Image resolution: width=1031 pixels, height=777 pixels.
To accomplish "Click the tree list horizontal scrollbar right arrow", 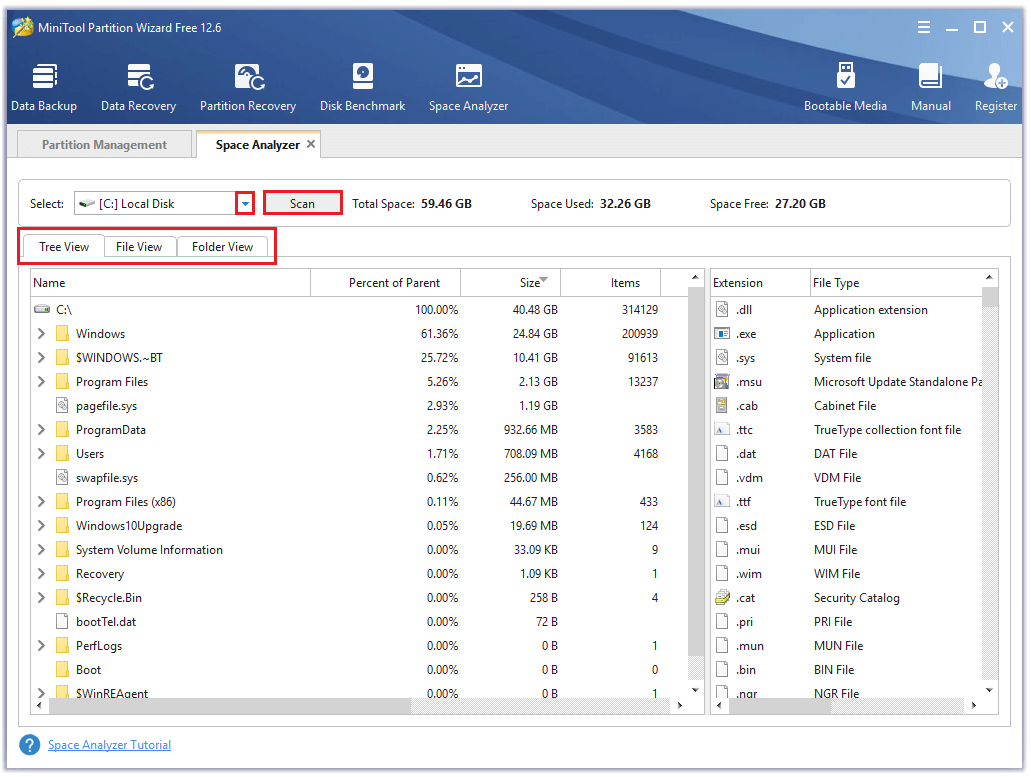I will 680,705.
